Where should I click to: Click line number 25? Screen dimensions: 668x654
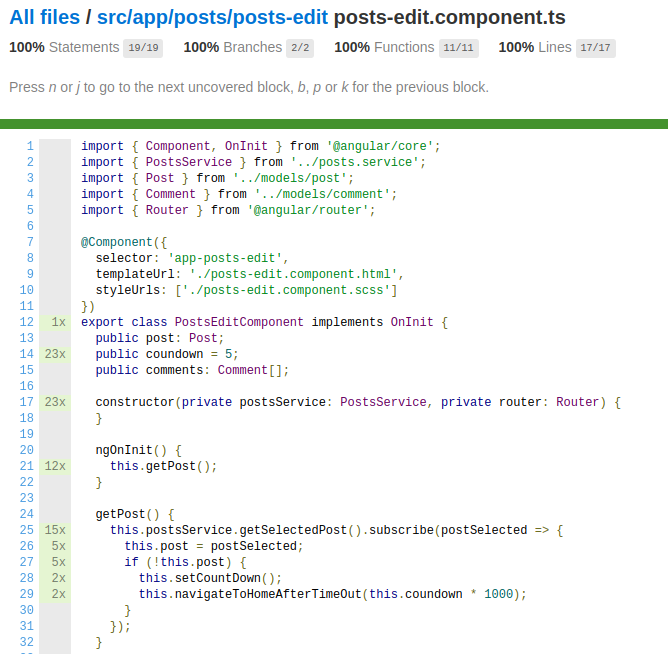26,530
